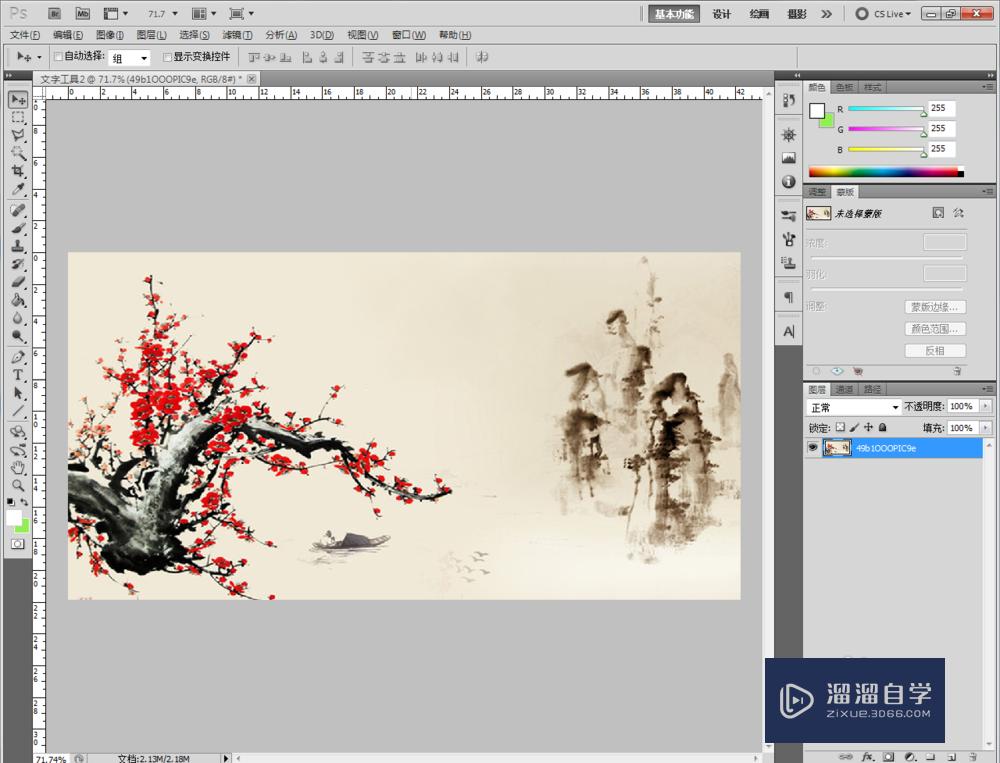1000x763 pixels.
Task: Enable the 显示变换控件 checkbox
Action: coord(167,57)
